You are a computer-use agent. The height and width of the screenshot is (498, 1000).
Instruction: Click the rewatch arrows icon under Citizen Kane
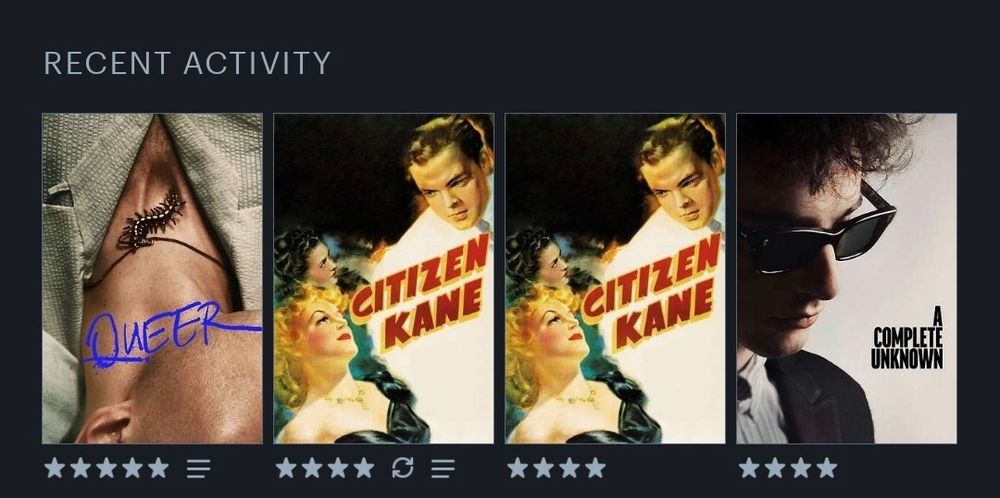pyautogui.click(x=402, y=468)
